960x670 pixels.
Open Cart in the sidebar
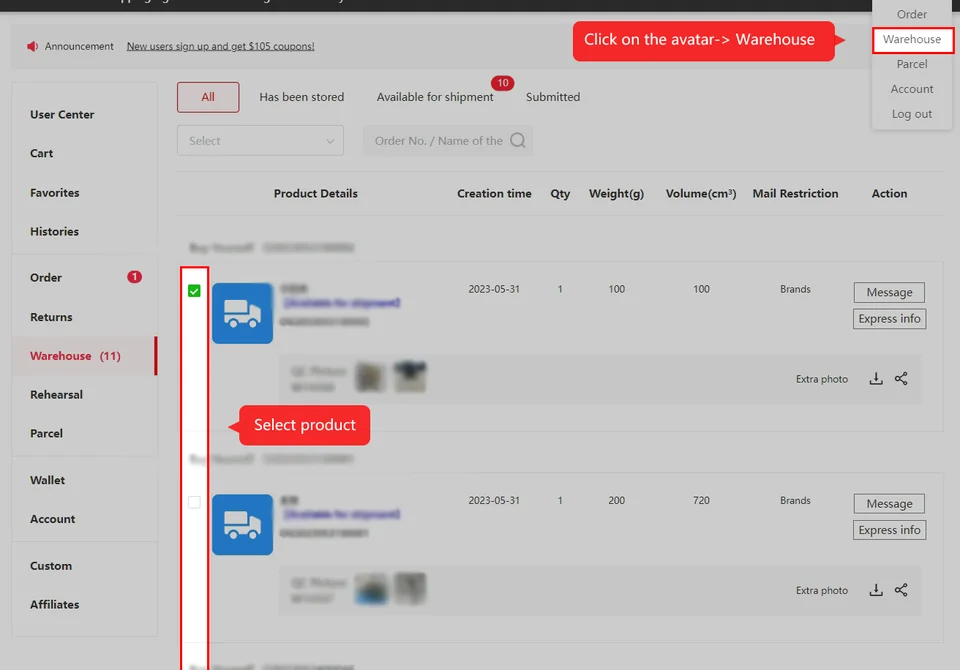pos(42,153)
